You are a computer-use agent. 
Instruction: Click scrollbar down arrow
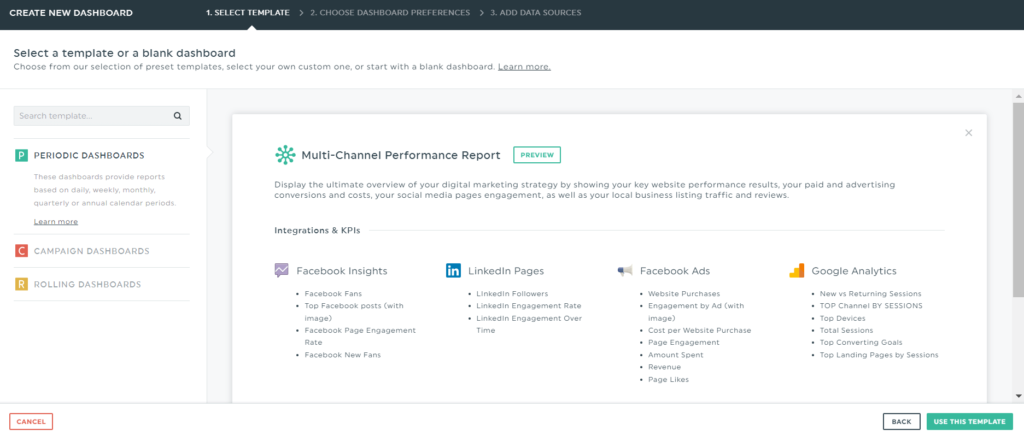point(1018,396)
